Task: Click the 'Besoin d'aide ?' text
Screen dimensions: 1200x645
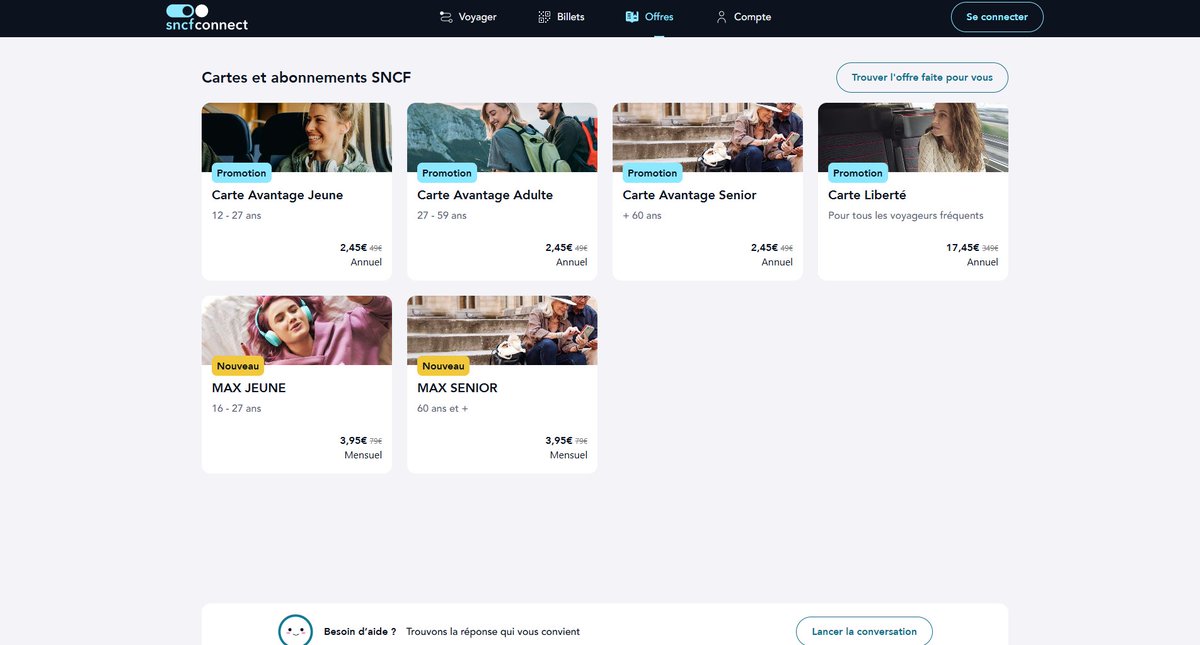Action: pos(360,632)
